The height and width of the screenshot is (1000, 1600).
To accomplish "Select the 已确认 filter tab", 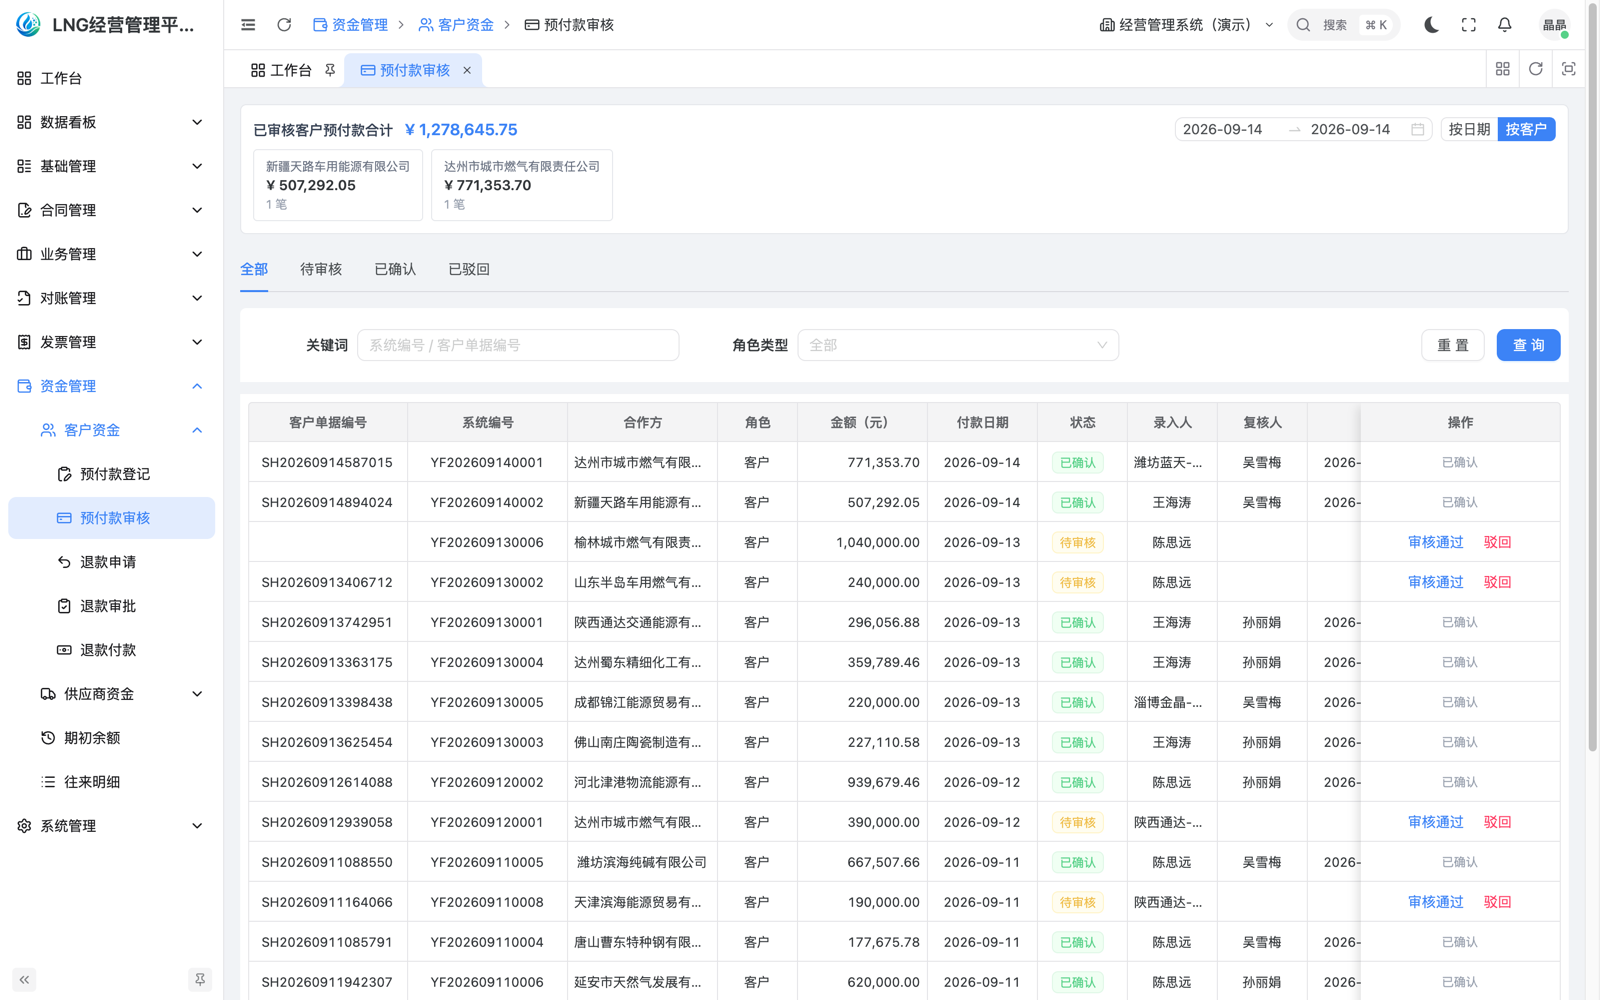I will pos(395,269).
